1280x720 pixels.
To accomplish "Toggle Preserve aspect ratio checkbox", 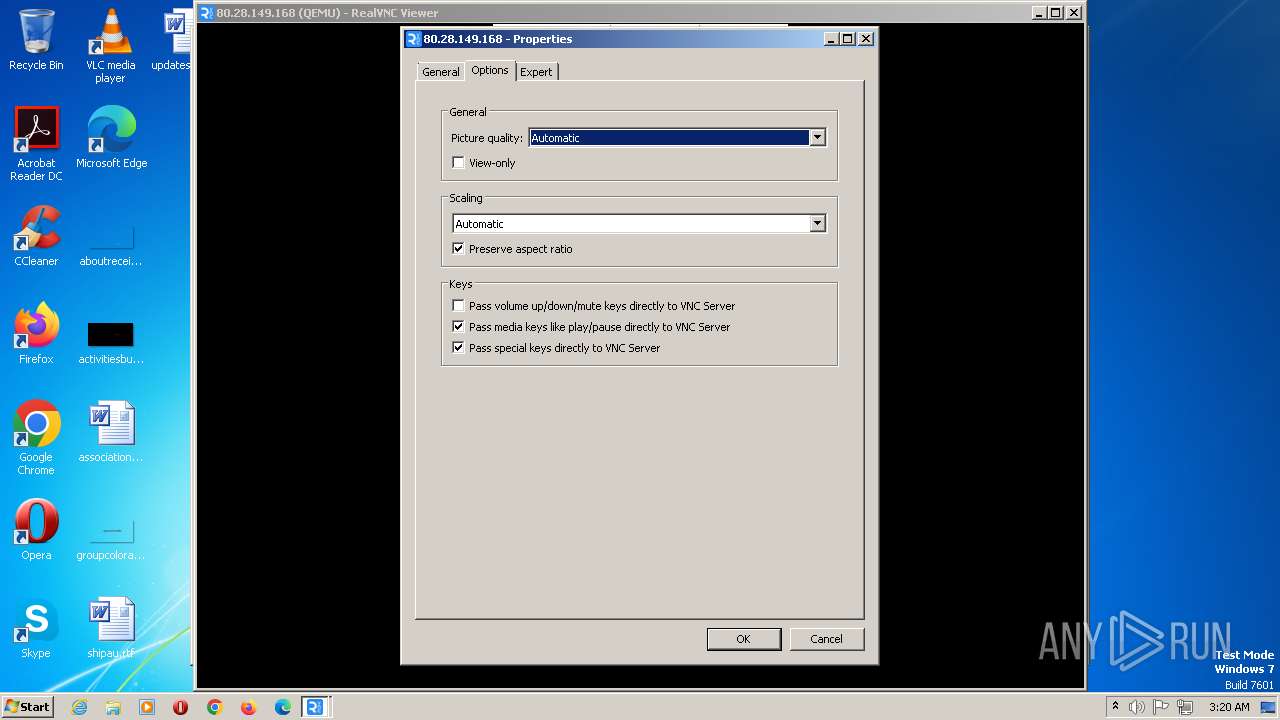I will coord(459,249).
